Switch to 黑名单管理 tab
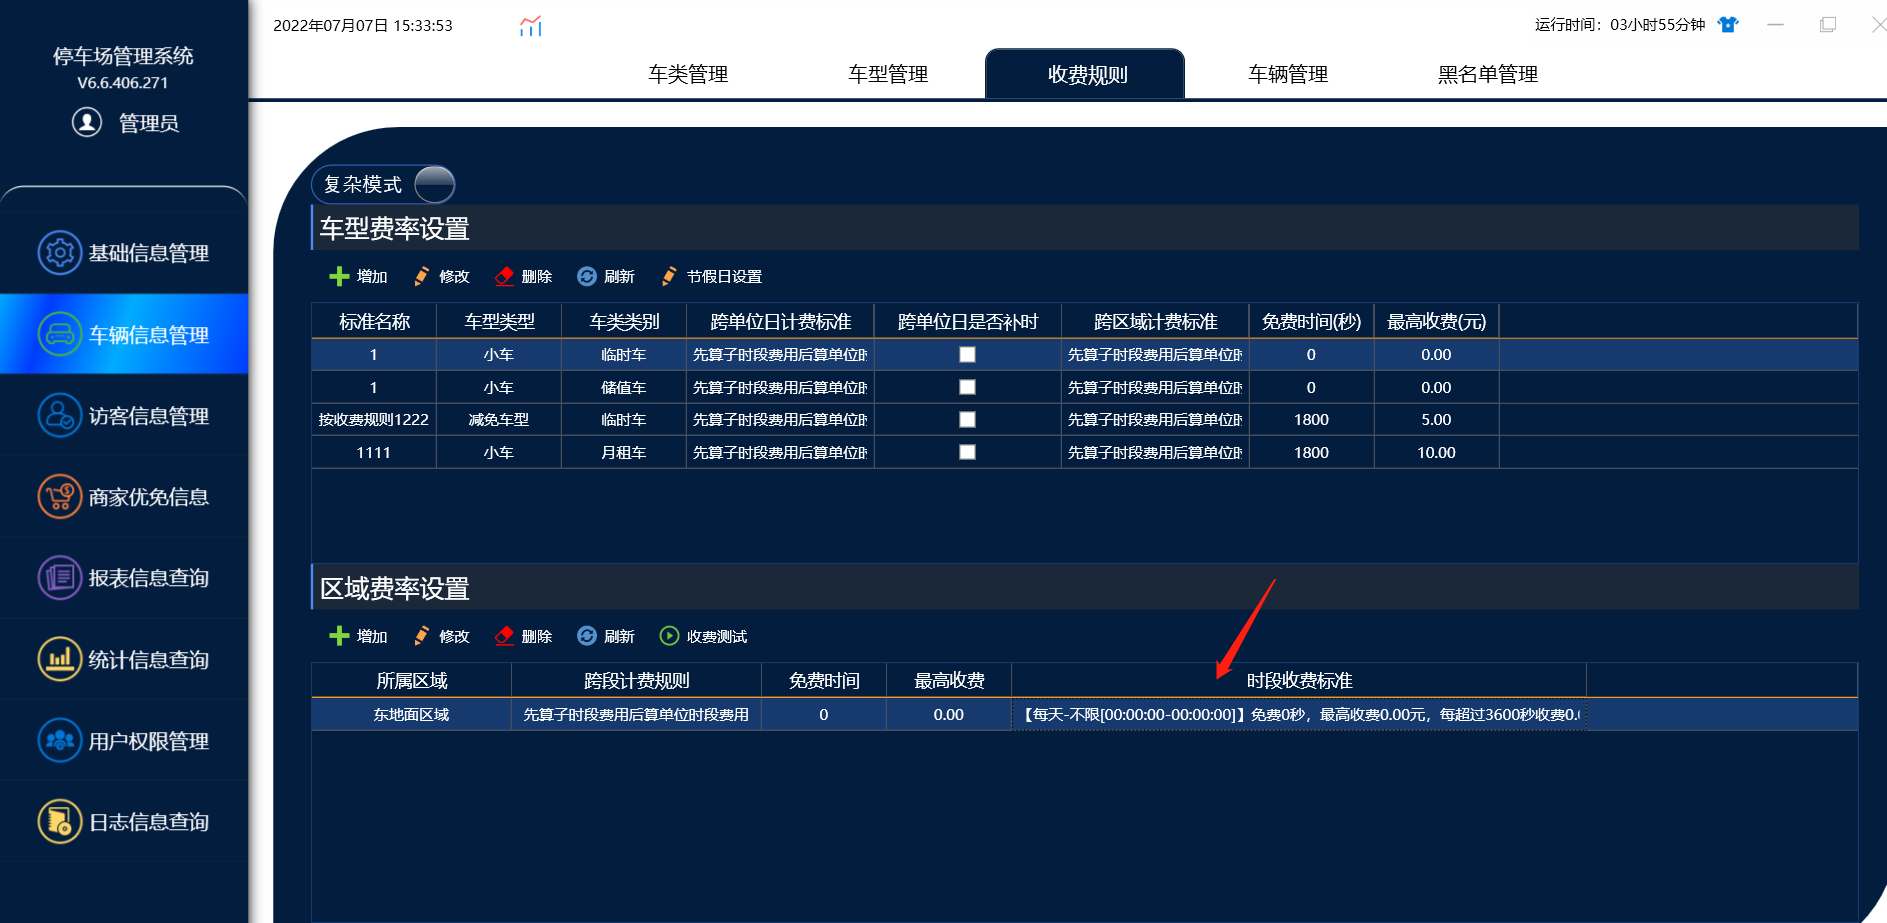Viewport: 1887px width, 923px height. (1488, 74)
